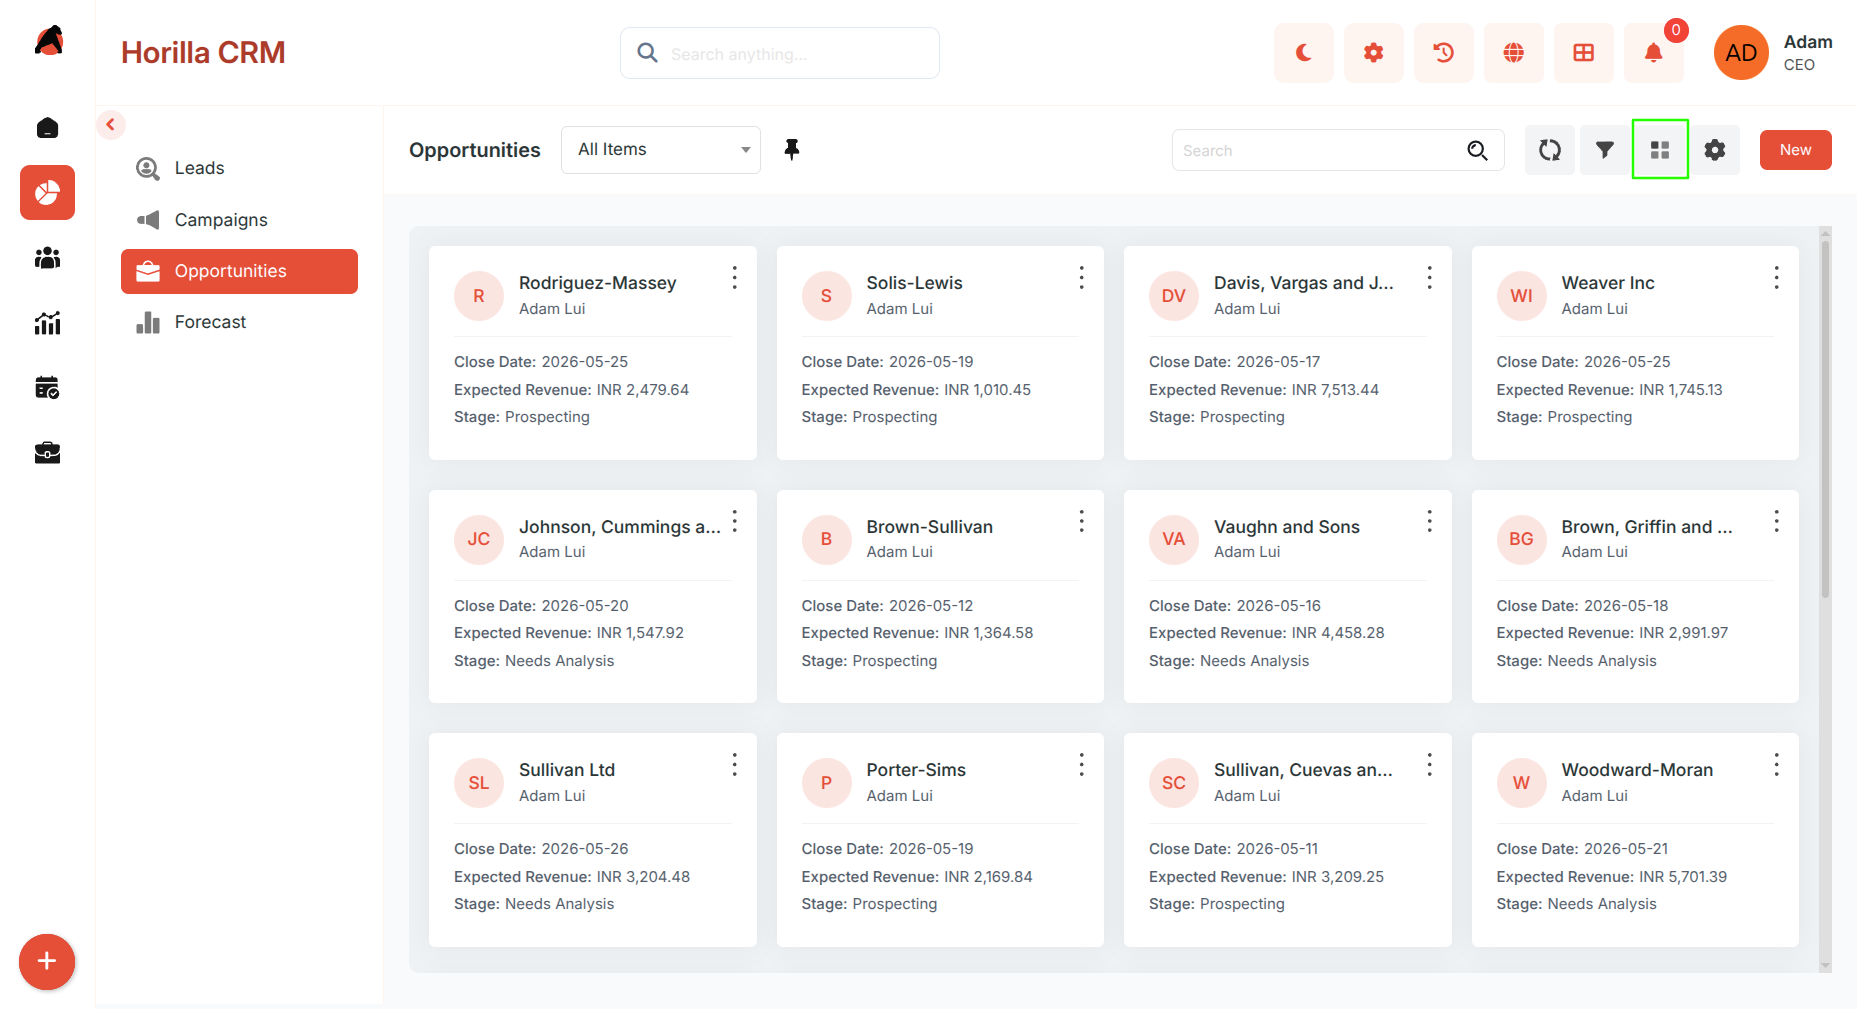This screenshot has width=1857, height=1009.
Task: Toggle dark mode moon icon
Action: (1303, 53)
